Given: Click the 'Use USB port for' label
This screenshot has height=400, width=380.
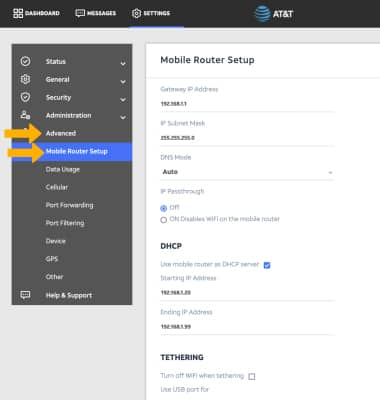Looking at the screenshot, I should (185, 389).
